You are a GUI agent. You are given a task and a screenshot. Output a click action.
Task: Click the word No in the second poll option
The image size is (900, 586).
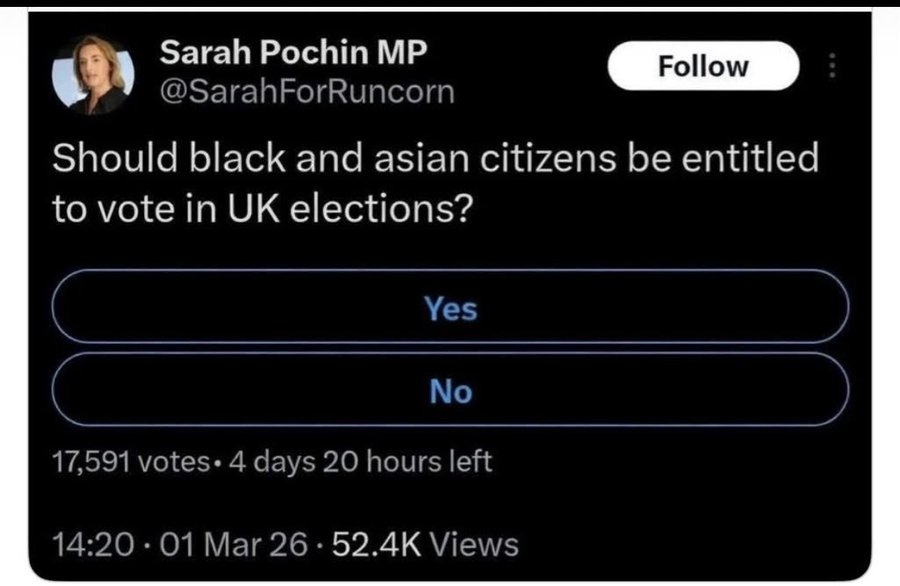click(451, 391)
